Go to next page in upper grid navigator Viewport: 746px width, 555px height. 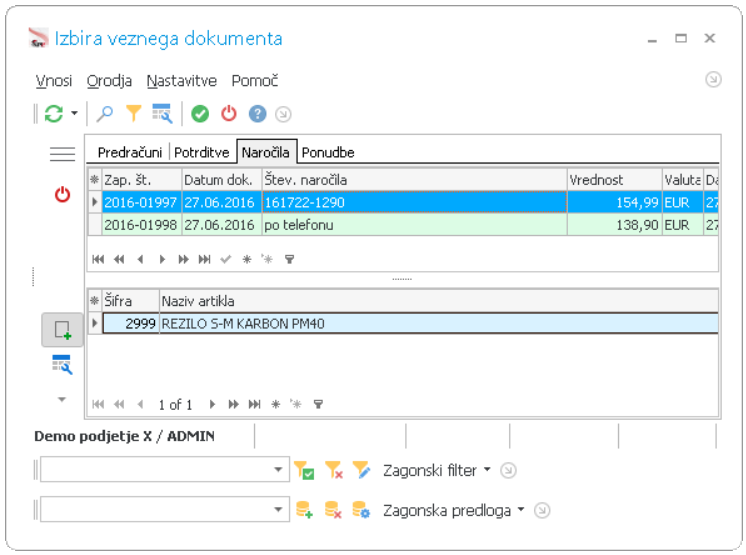pyautogui.click(x=183, y=259)
